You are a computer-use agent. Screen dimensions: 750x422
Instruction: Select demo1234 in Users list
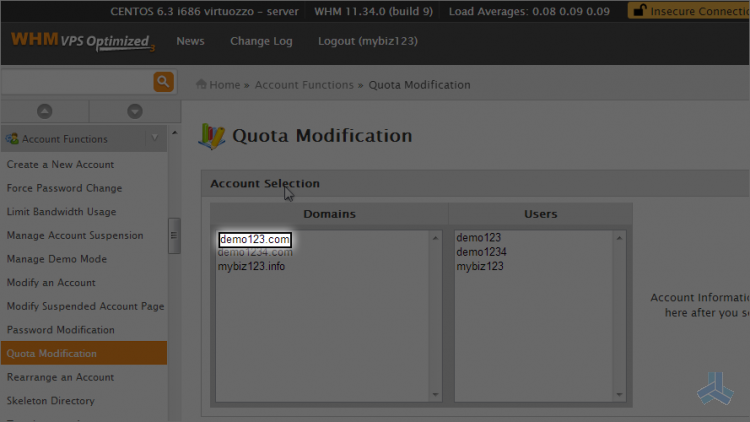pos(481,252)
